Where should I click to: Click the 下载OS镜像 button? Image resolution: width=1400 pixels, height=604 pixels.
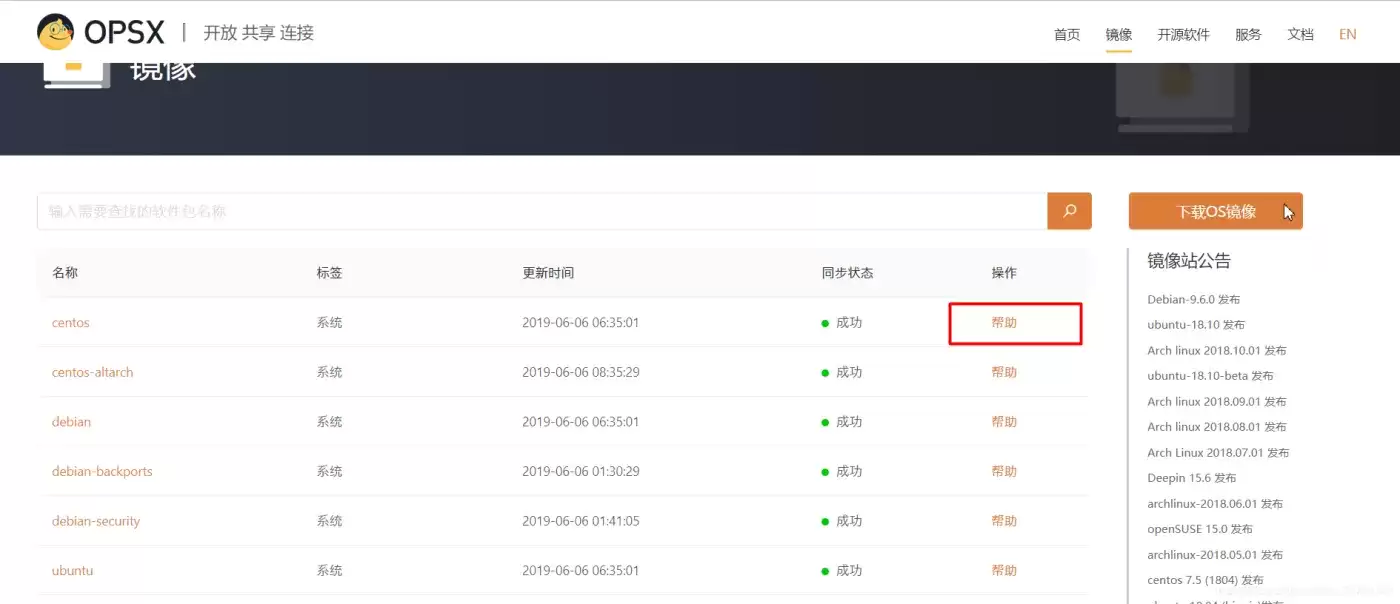(x=1216, y=211)
